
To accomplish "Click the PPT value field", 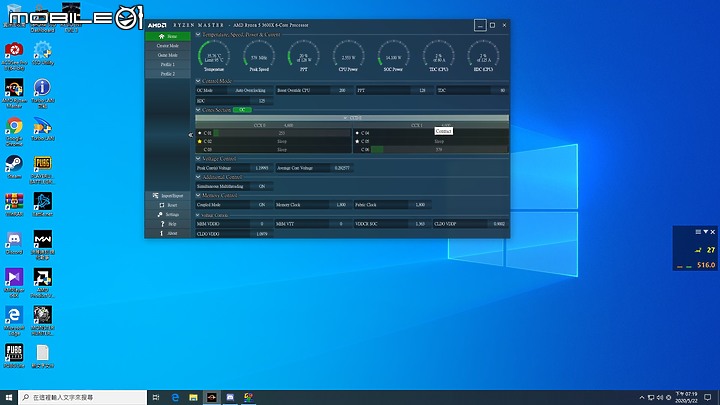I will click(422, 90).
